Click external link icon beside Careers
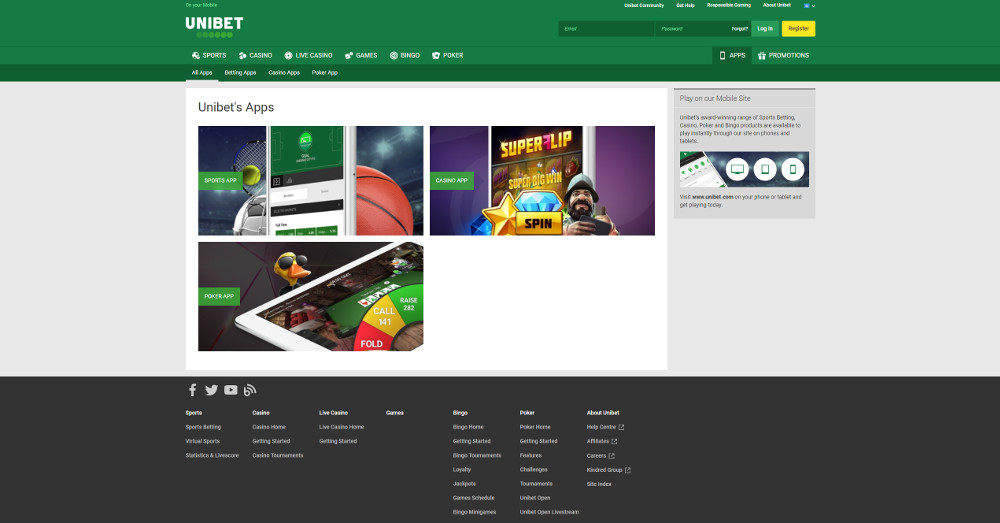The height and width of the screenshot is (523, 1000). [612, 456]
